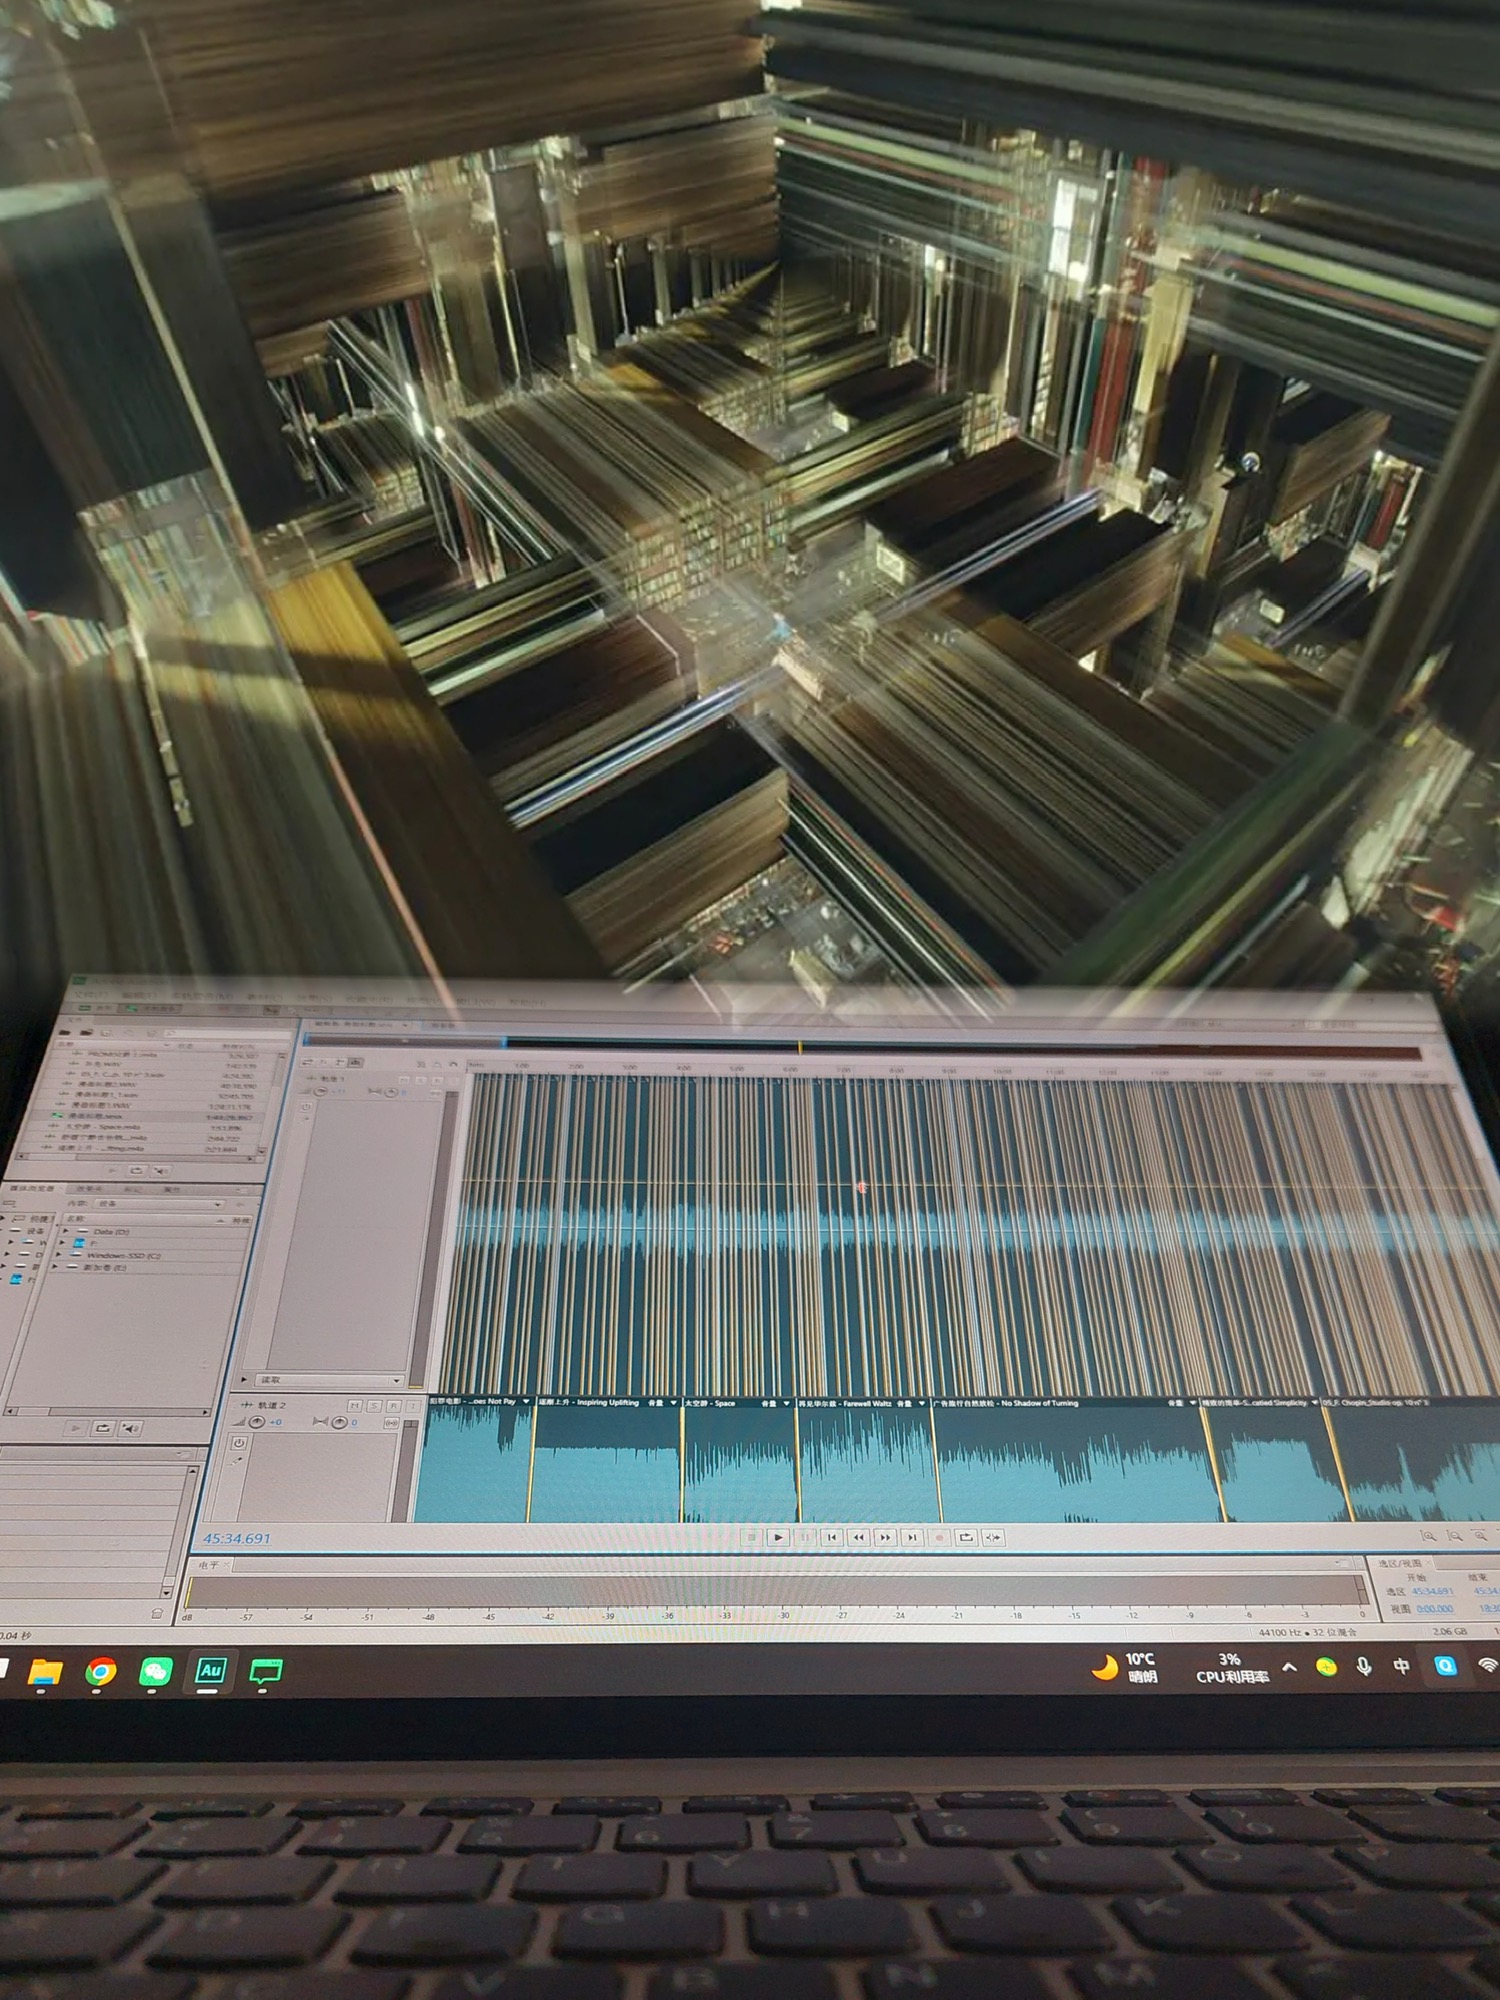The height and width of the screenshot is (2000, 1500).
Task: Open dropdown arrow on the Farewell Waltz clip
Action: pyautogui.click(x=921, y=1403)
